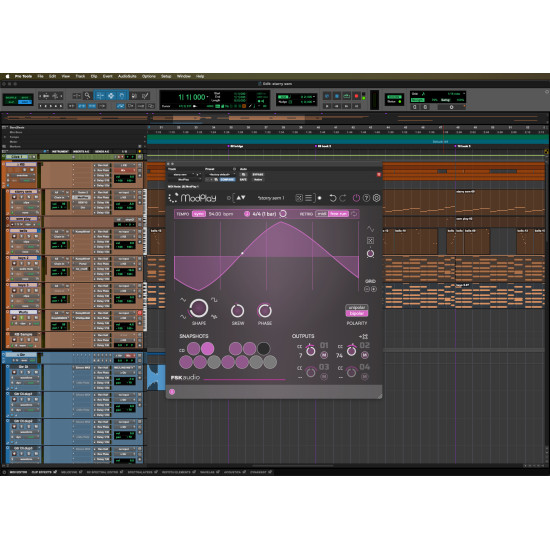The image size is (550, 550).
Task: Select the Selector tool in Pro Tools toolbar
Action: pos(111,95)
